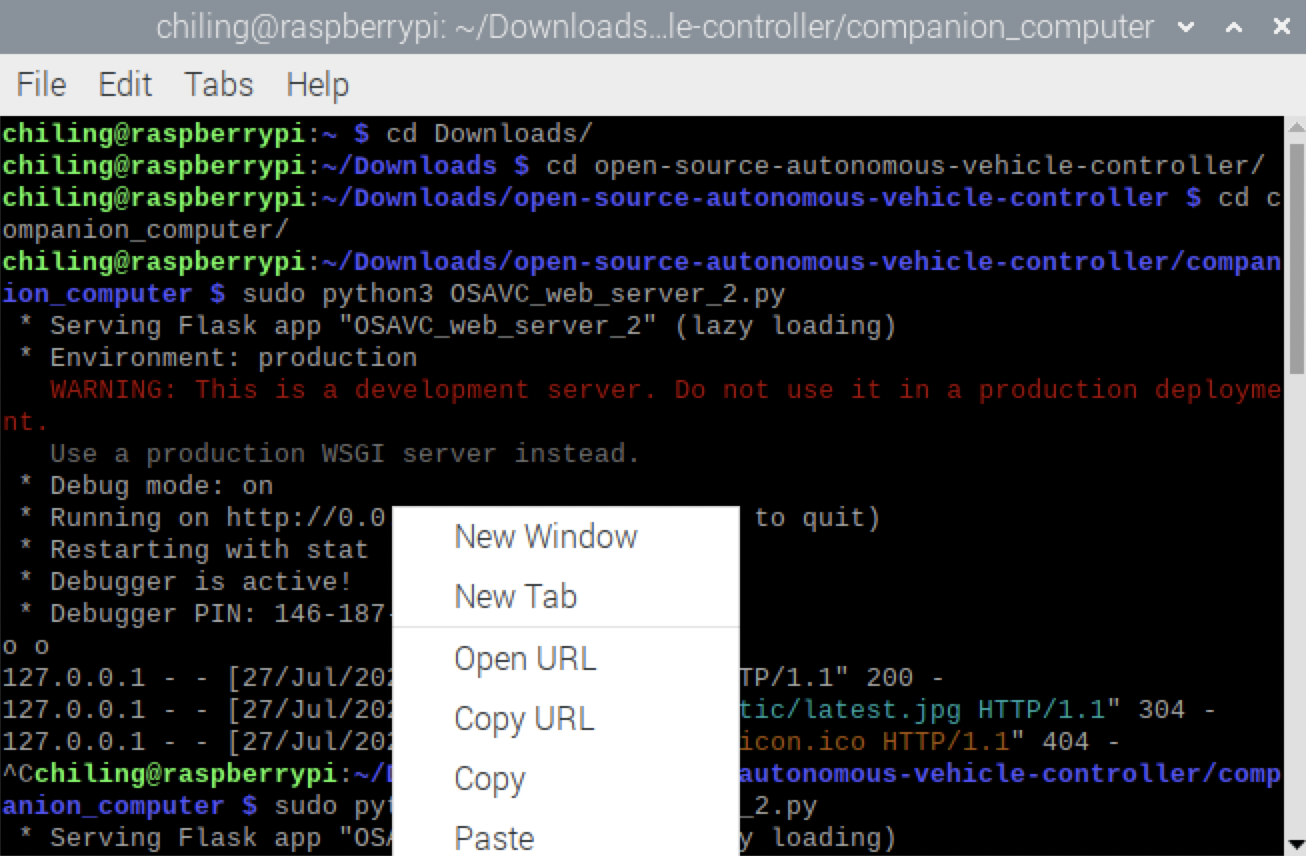Open the Help menu

point(317,85)
